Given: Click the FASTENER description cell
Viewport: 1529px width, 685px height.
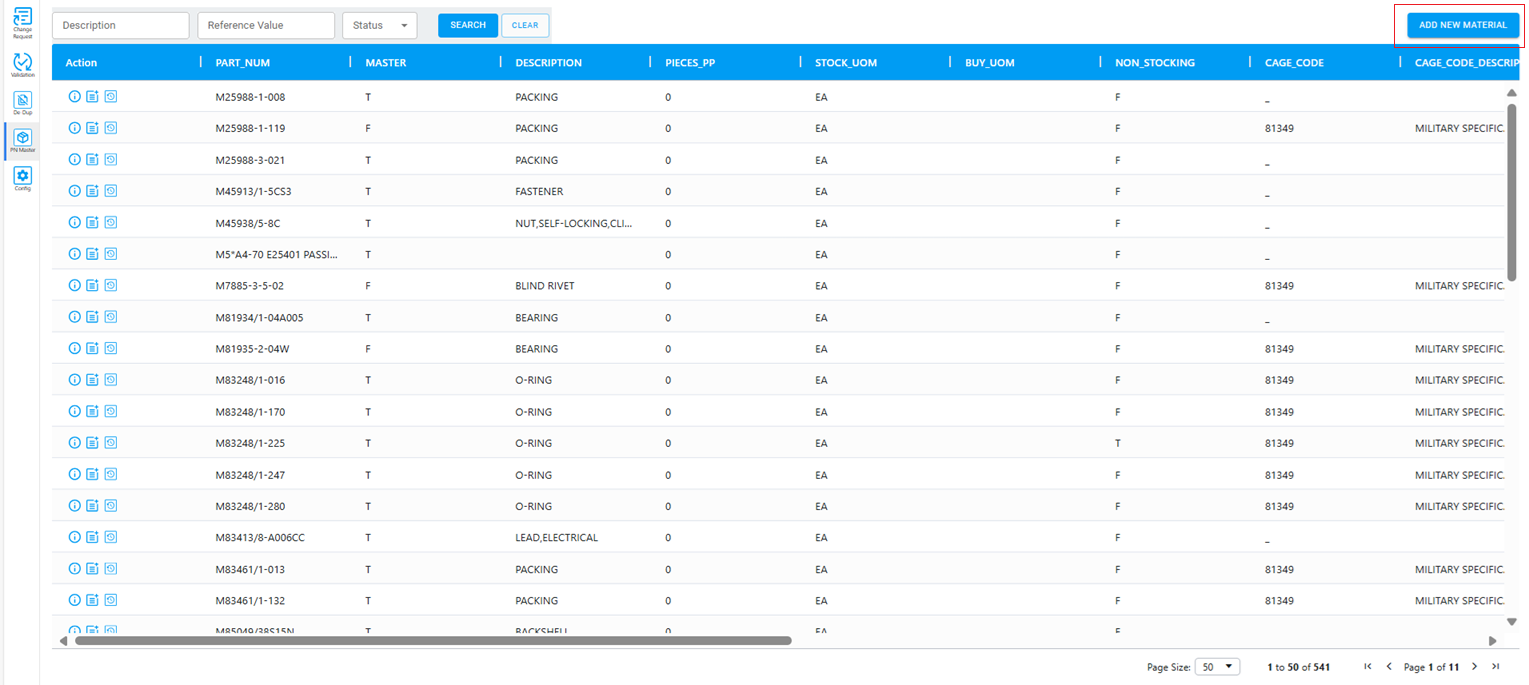Looking at the screenshot, I should (539, 191).
